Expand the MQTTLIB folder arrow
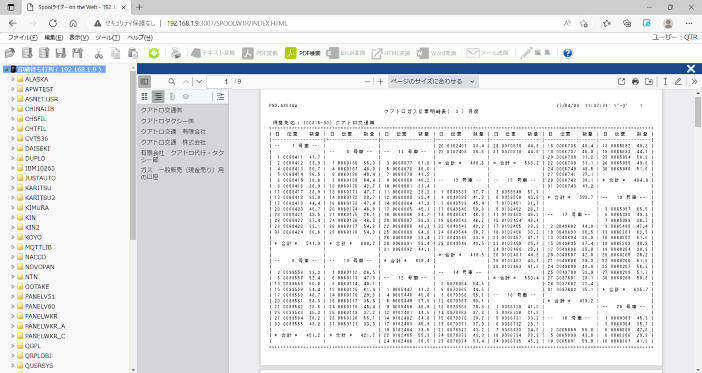The width and height of the screenshot is (702, 373). [x=13, y=247]
